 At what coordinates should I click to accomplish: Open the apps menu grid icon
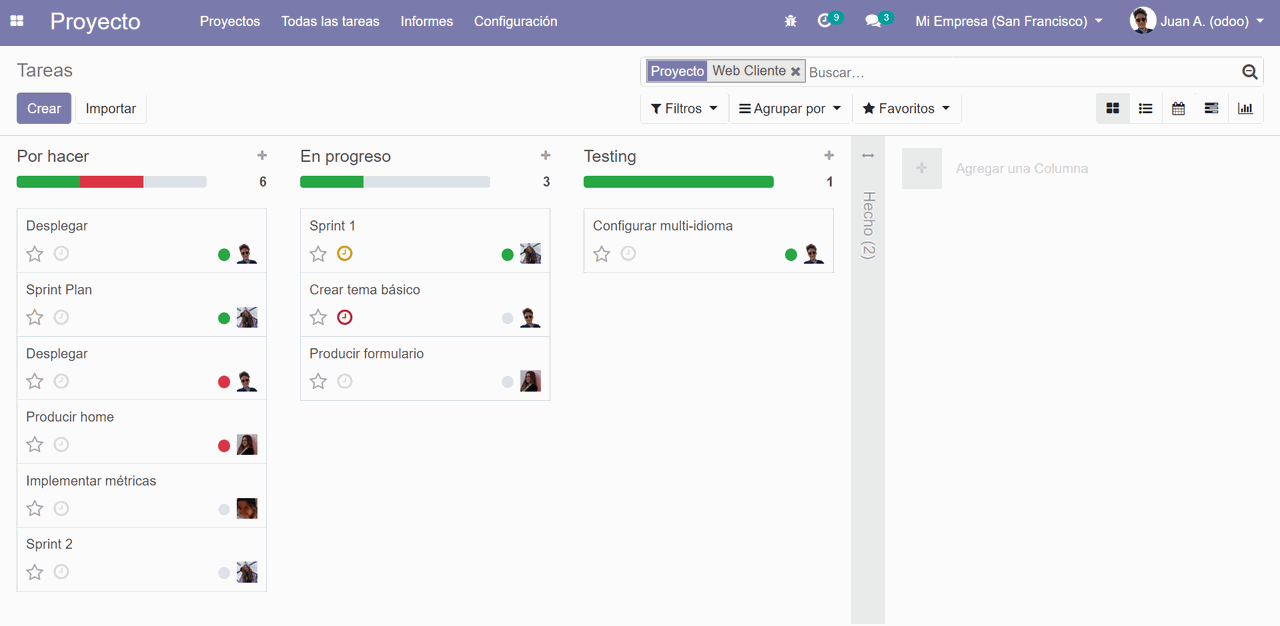click(x=16, y=20)
